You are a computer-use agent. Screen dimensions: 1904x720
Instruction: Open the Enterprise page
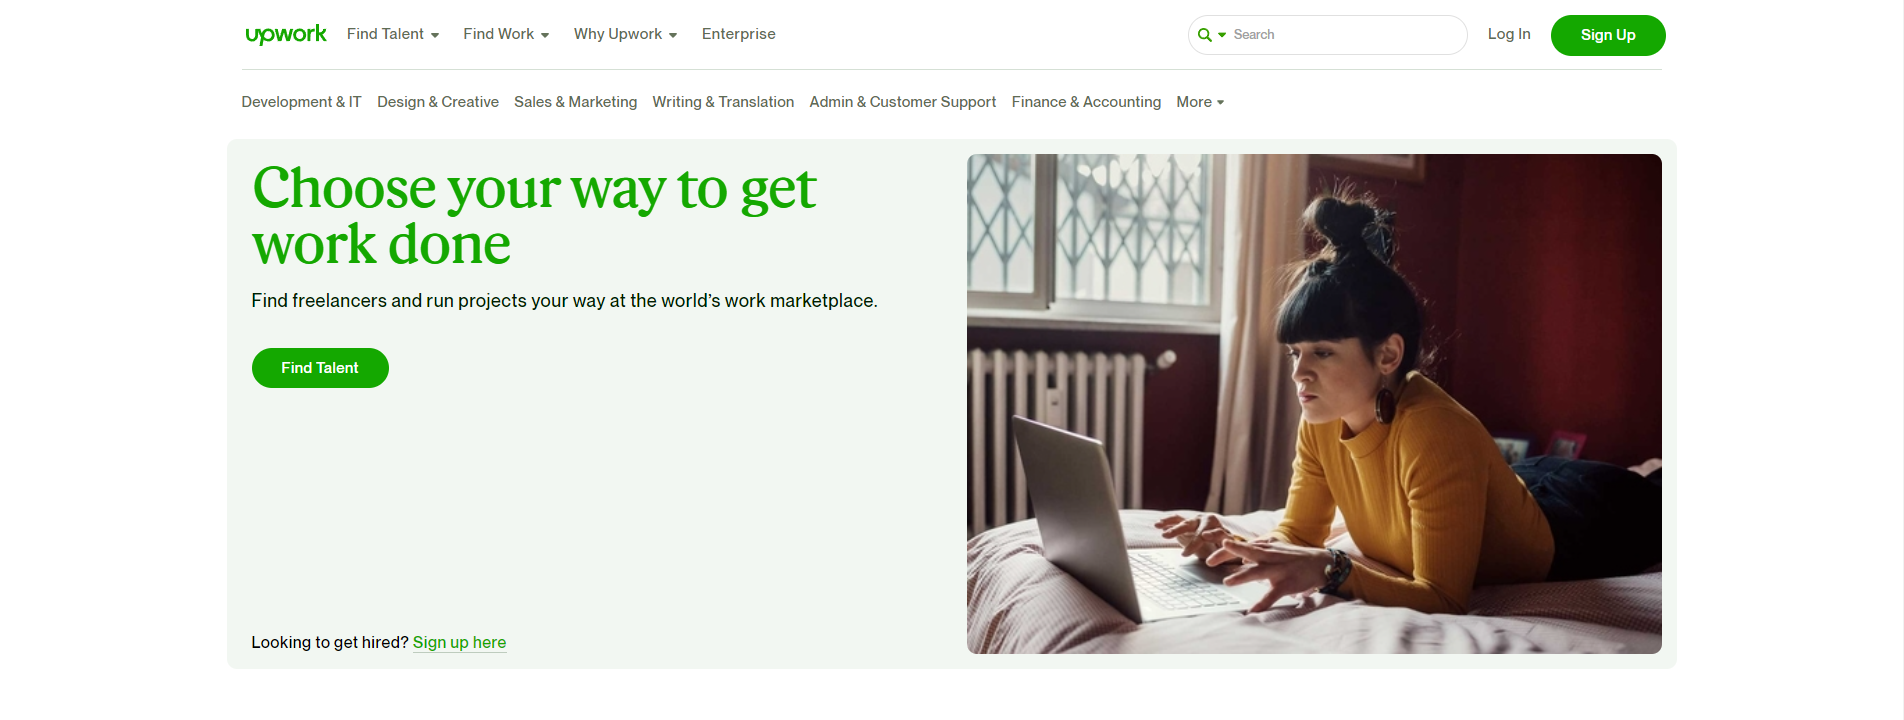(x=738, y=34)
